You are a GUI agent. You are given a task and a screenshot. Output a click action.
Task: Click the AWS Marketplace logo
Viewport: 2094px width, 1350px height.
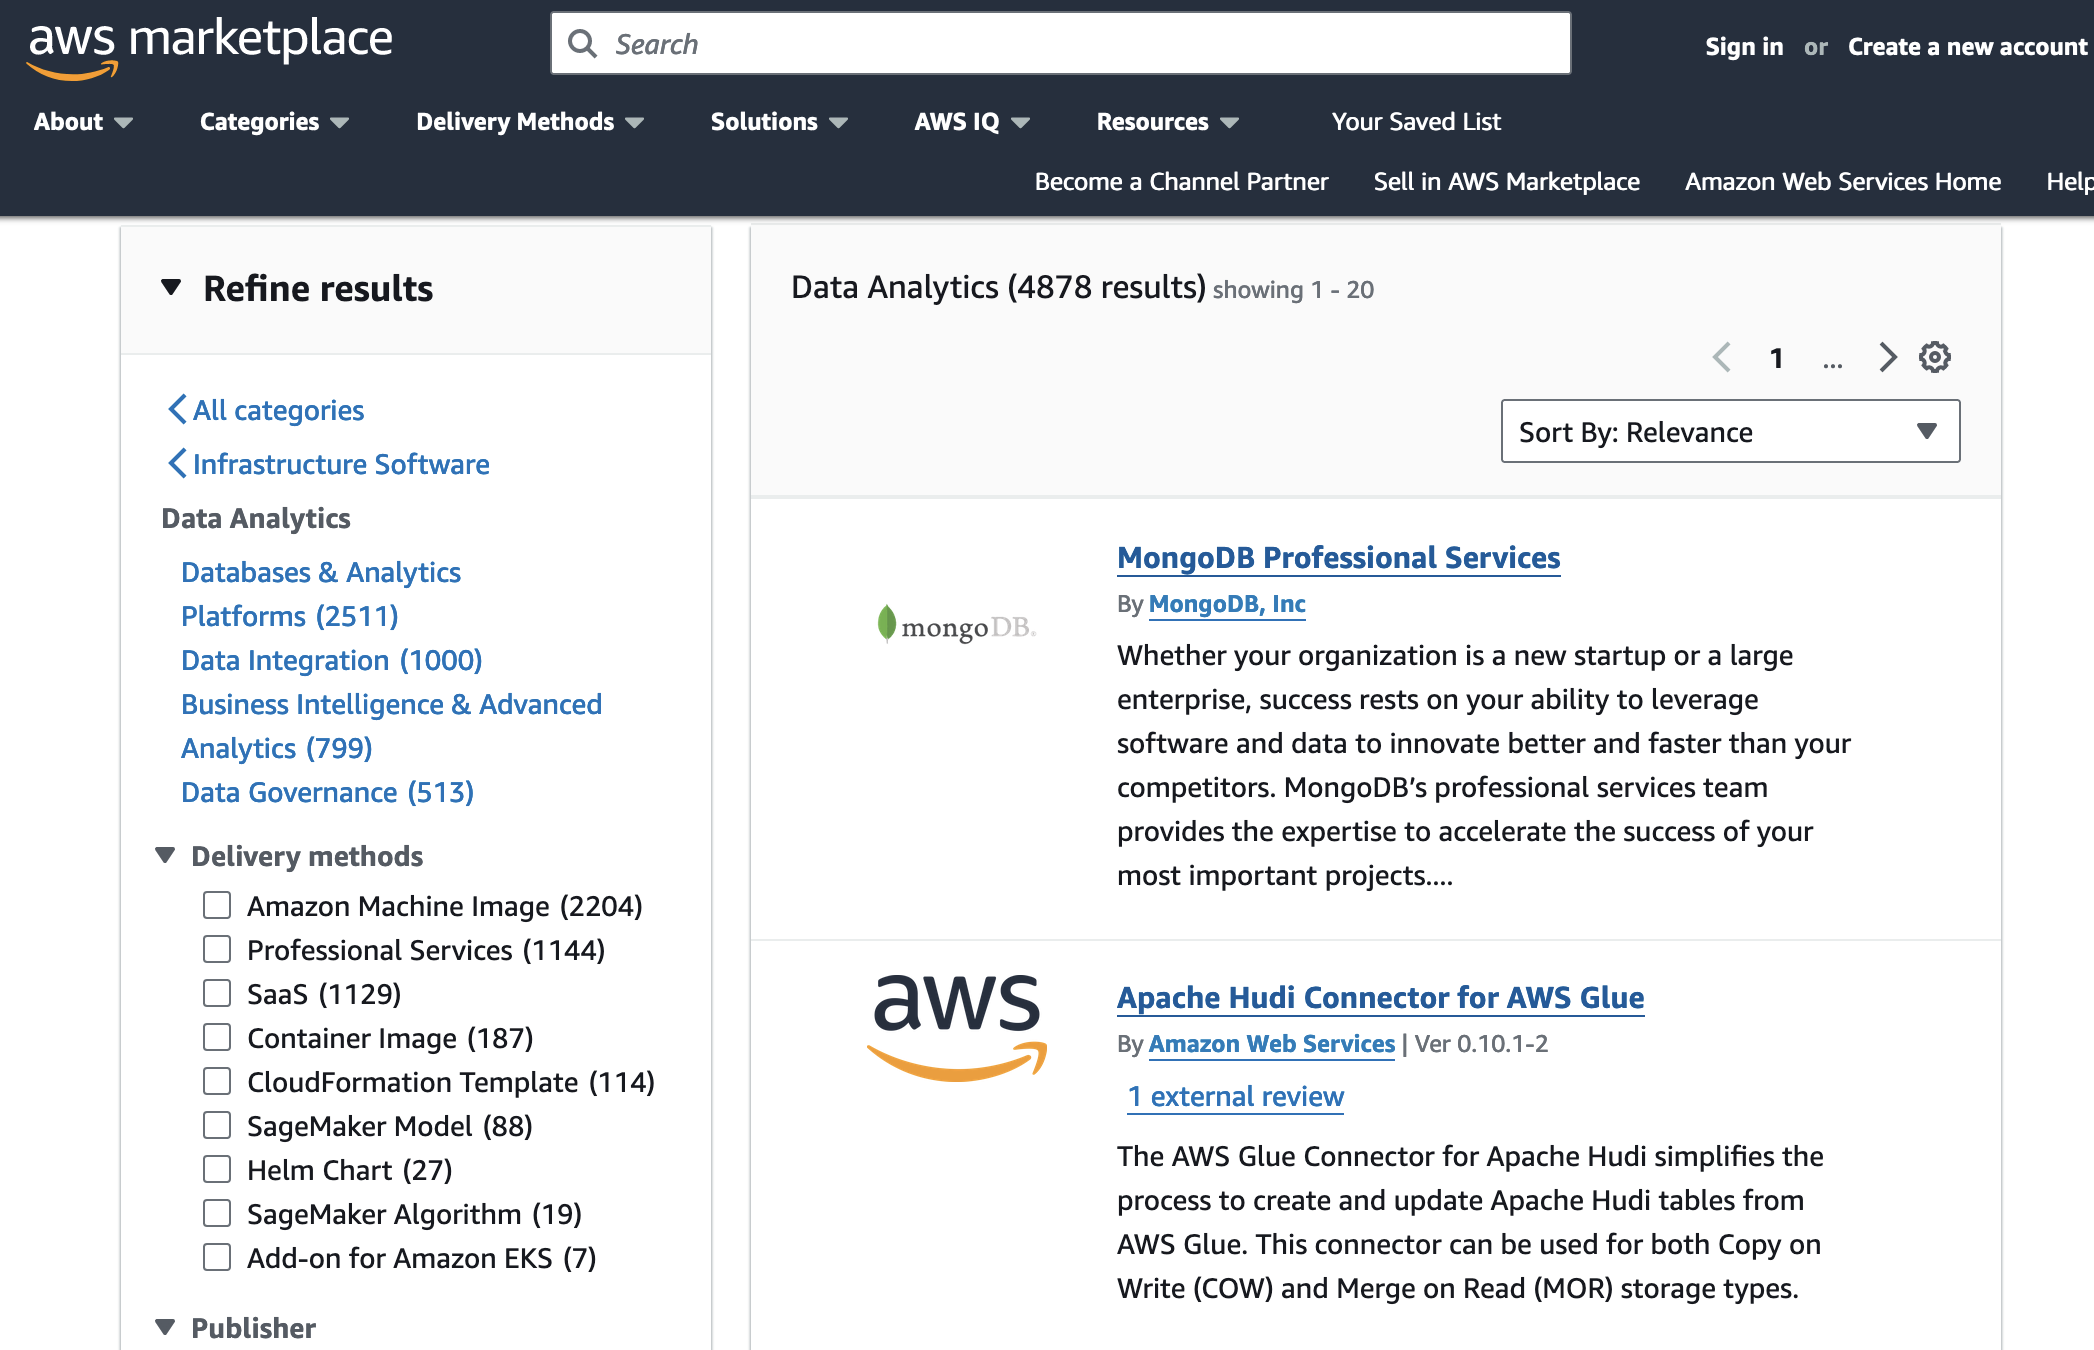point(210,46)
